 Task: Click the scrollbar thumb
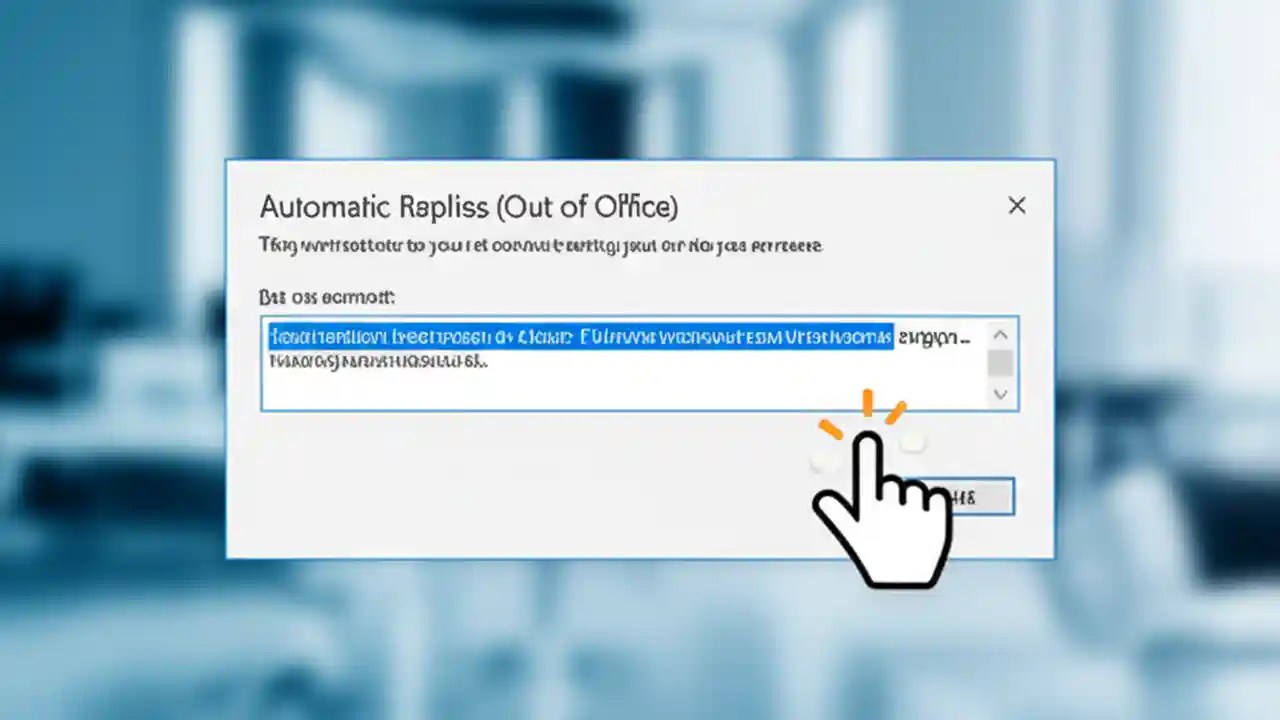click(x=1000, y=364)
